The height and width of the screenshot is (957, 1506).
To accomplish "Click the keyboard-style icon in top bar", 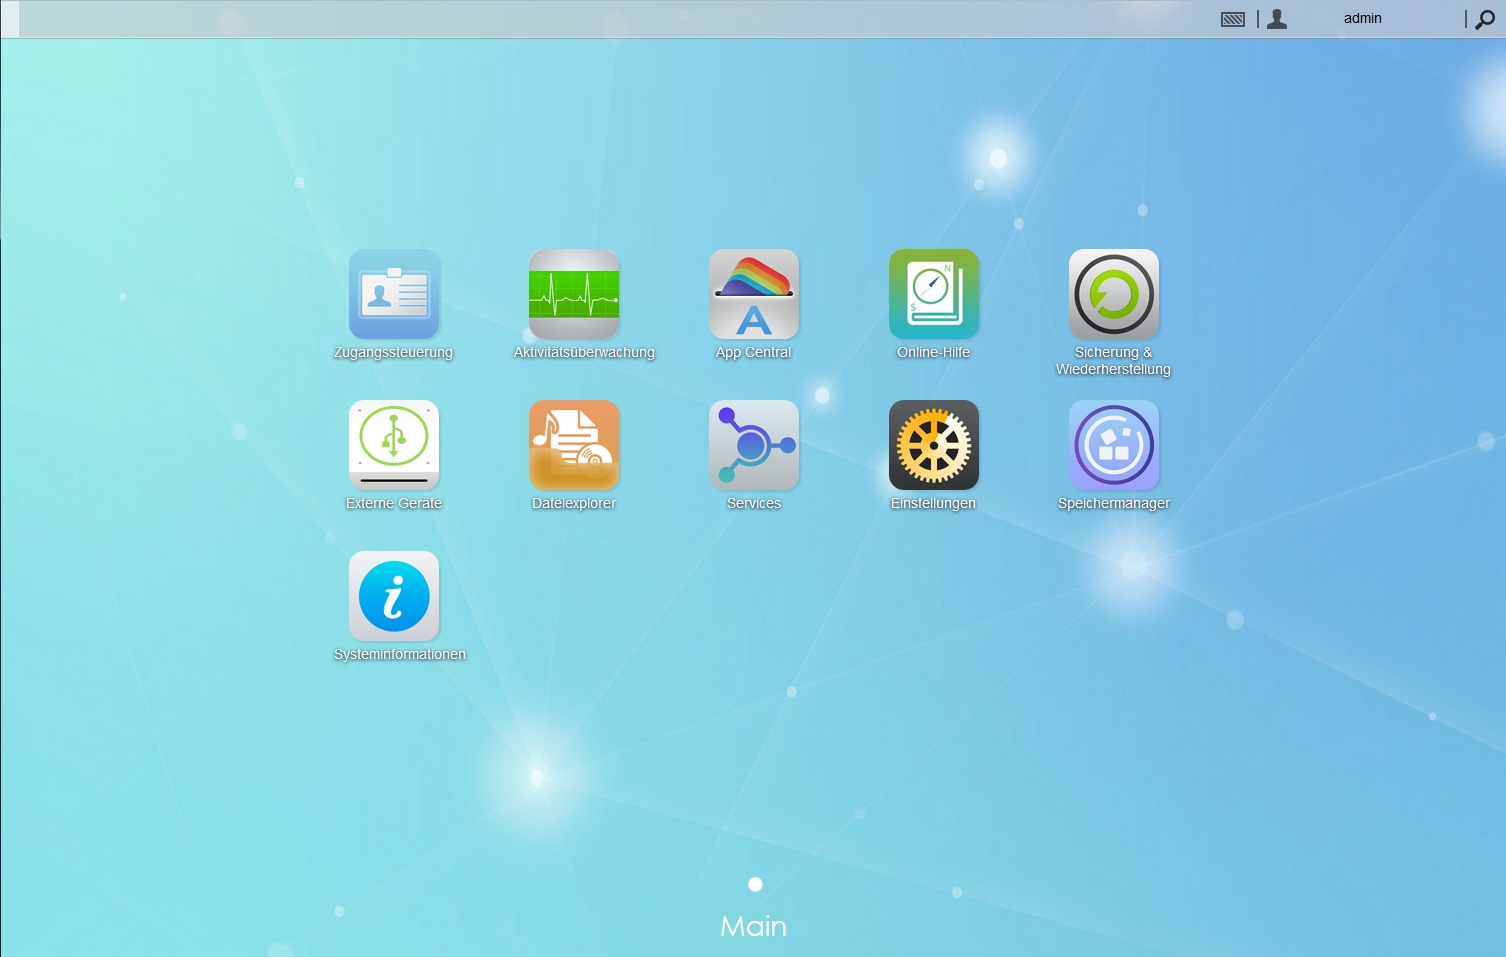I will pos(1233,19).
